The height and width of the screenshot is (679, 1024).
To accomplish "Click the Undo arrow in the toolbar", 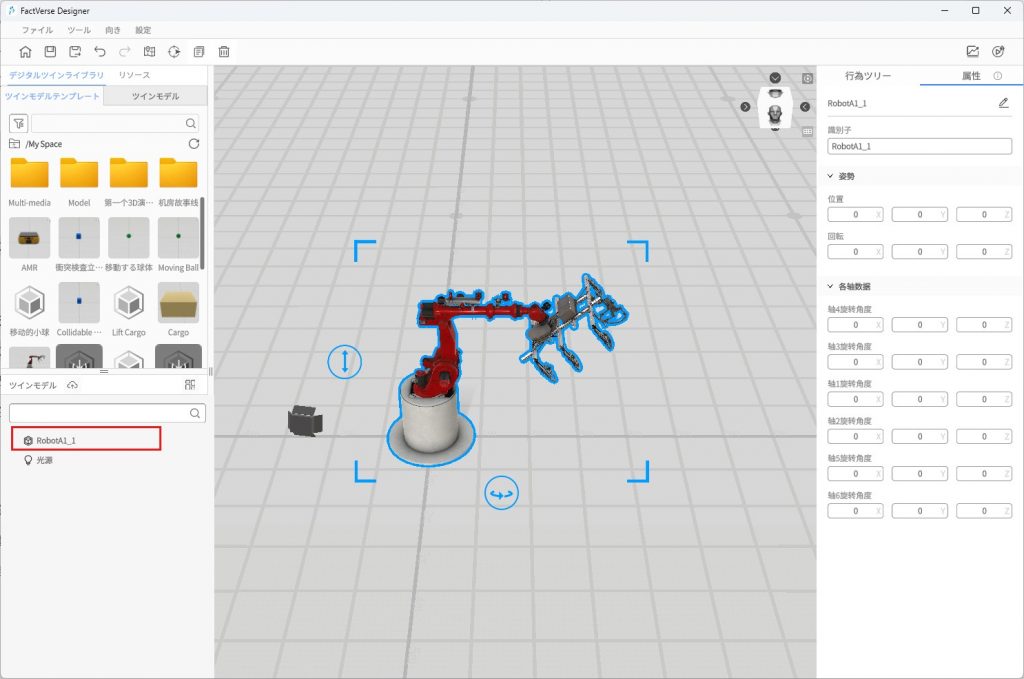I will click(x=100, y=52).
